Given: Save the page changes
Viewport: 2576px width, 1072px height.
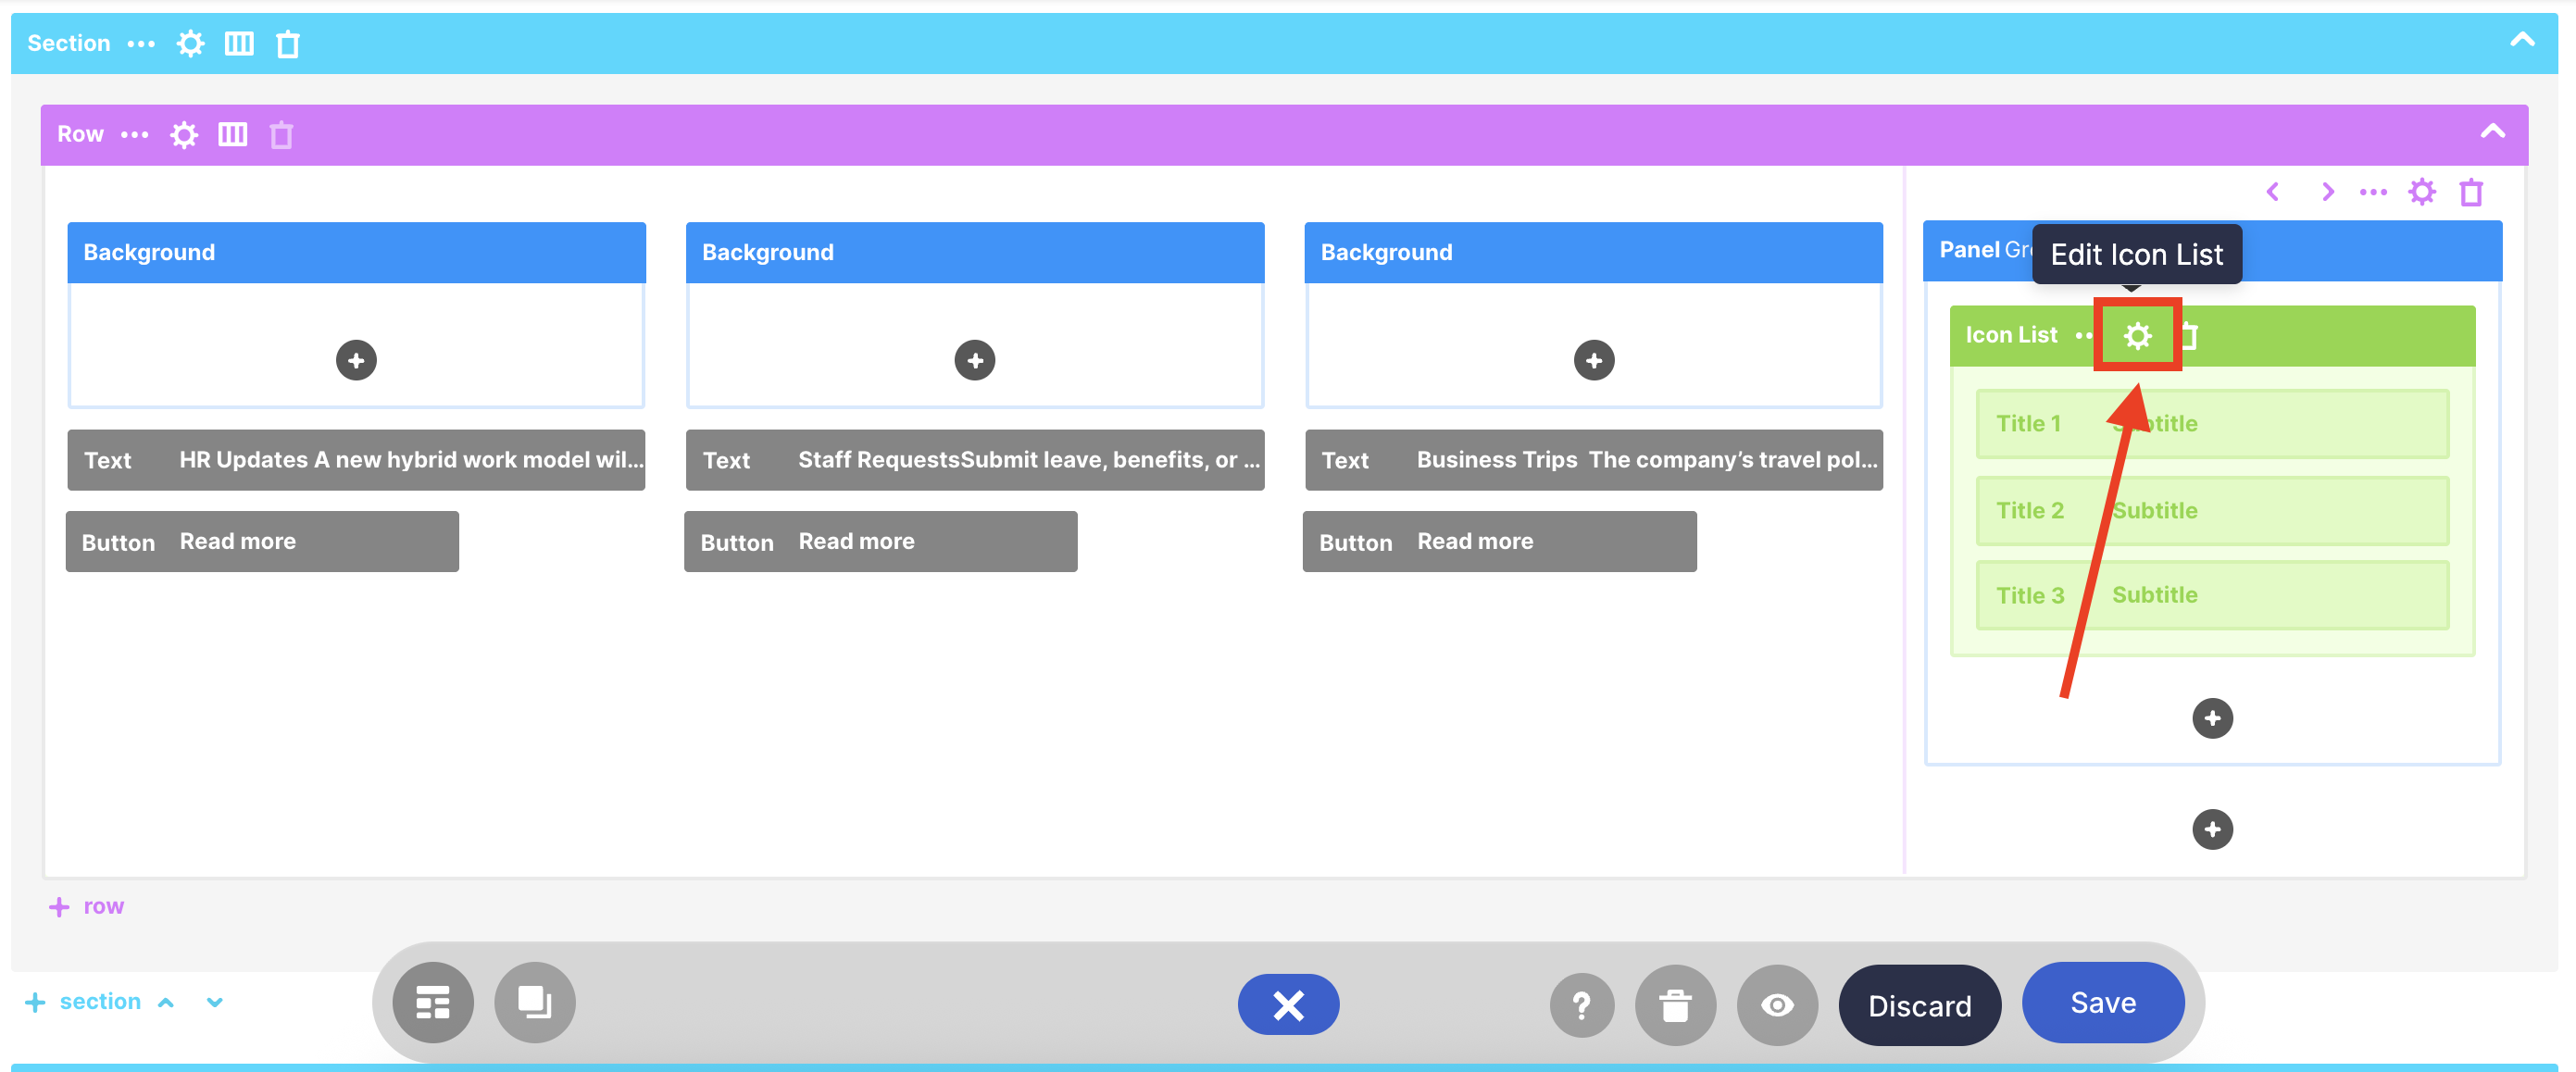Looking at the screenshot, I should (2102, 1003).
